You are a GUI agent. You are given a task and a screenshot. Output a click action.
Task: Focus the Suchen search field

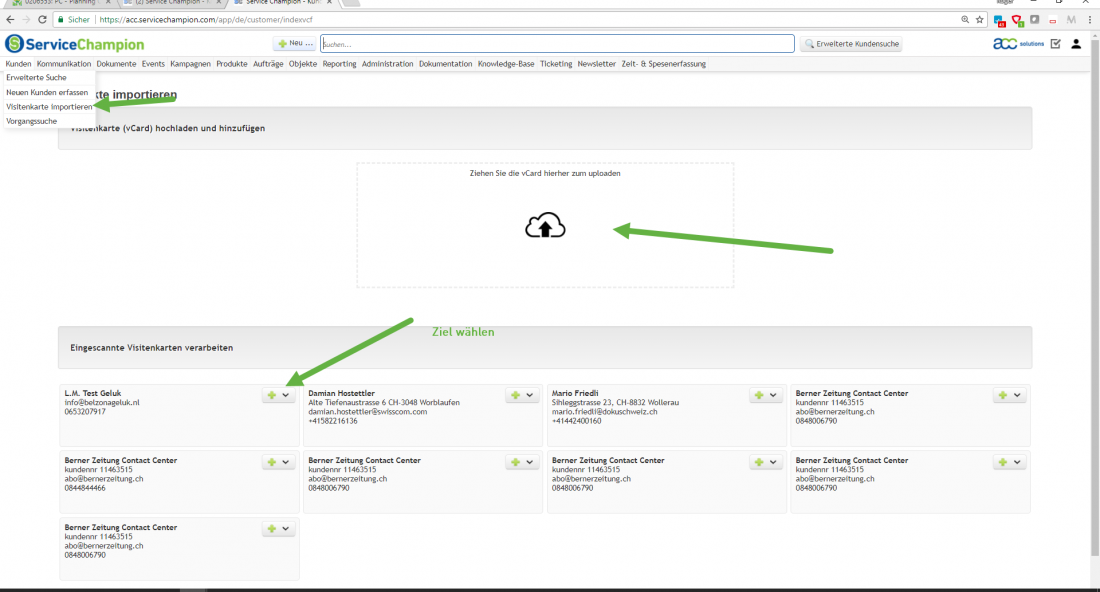pos(558,43)
